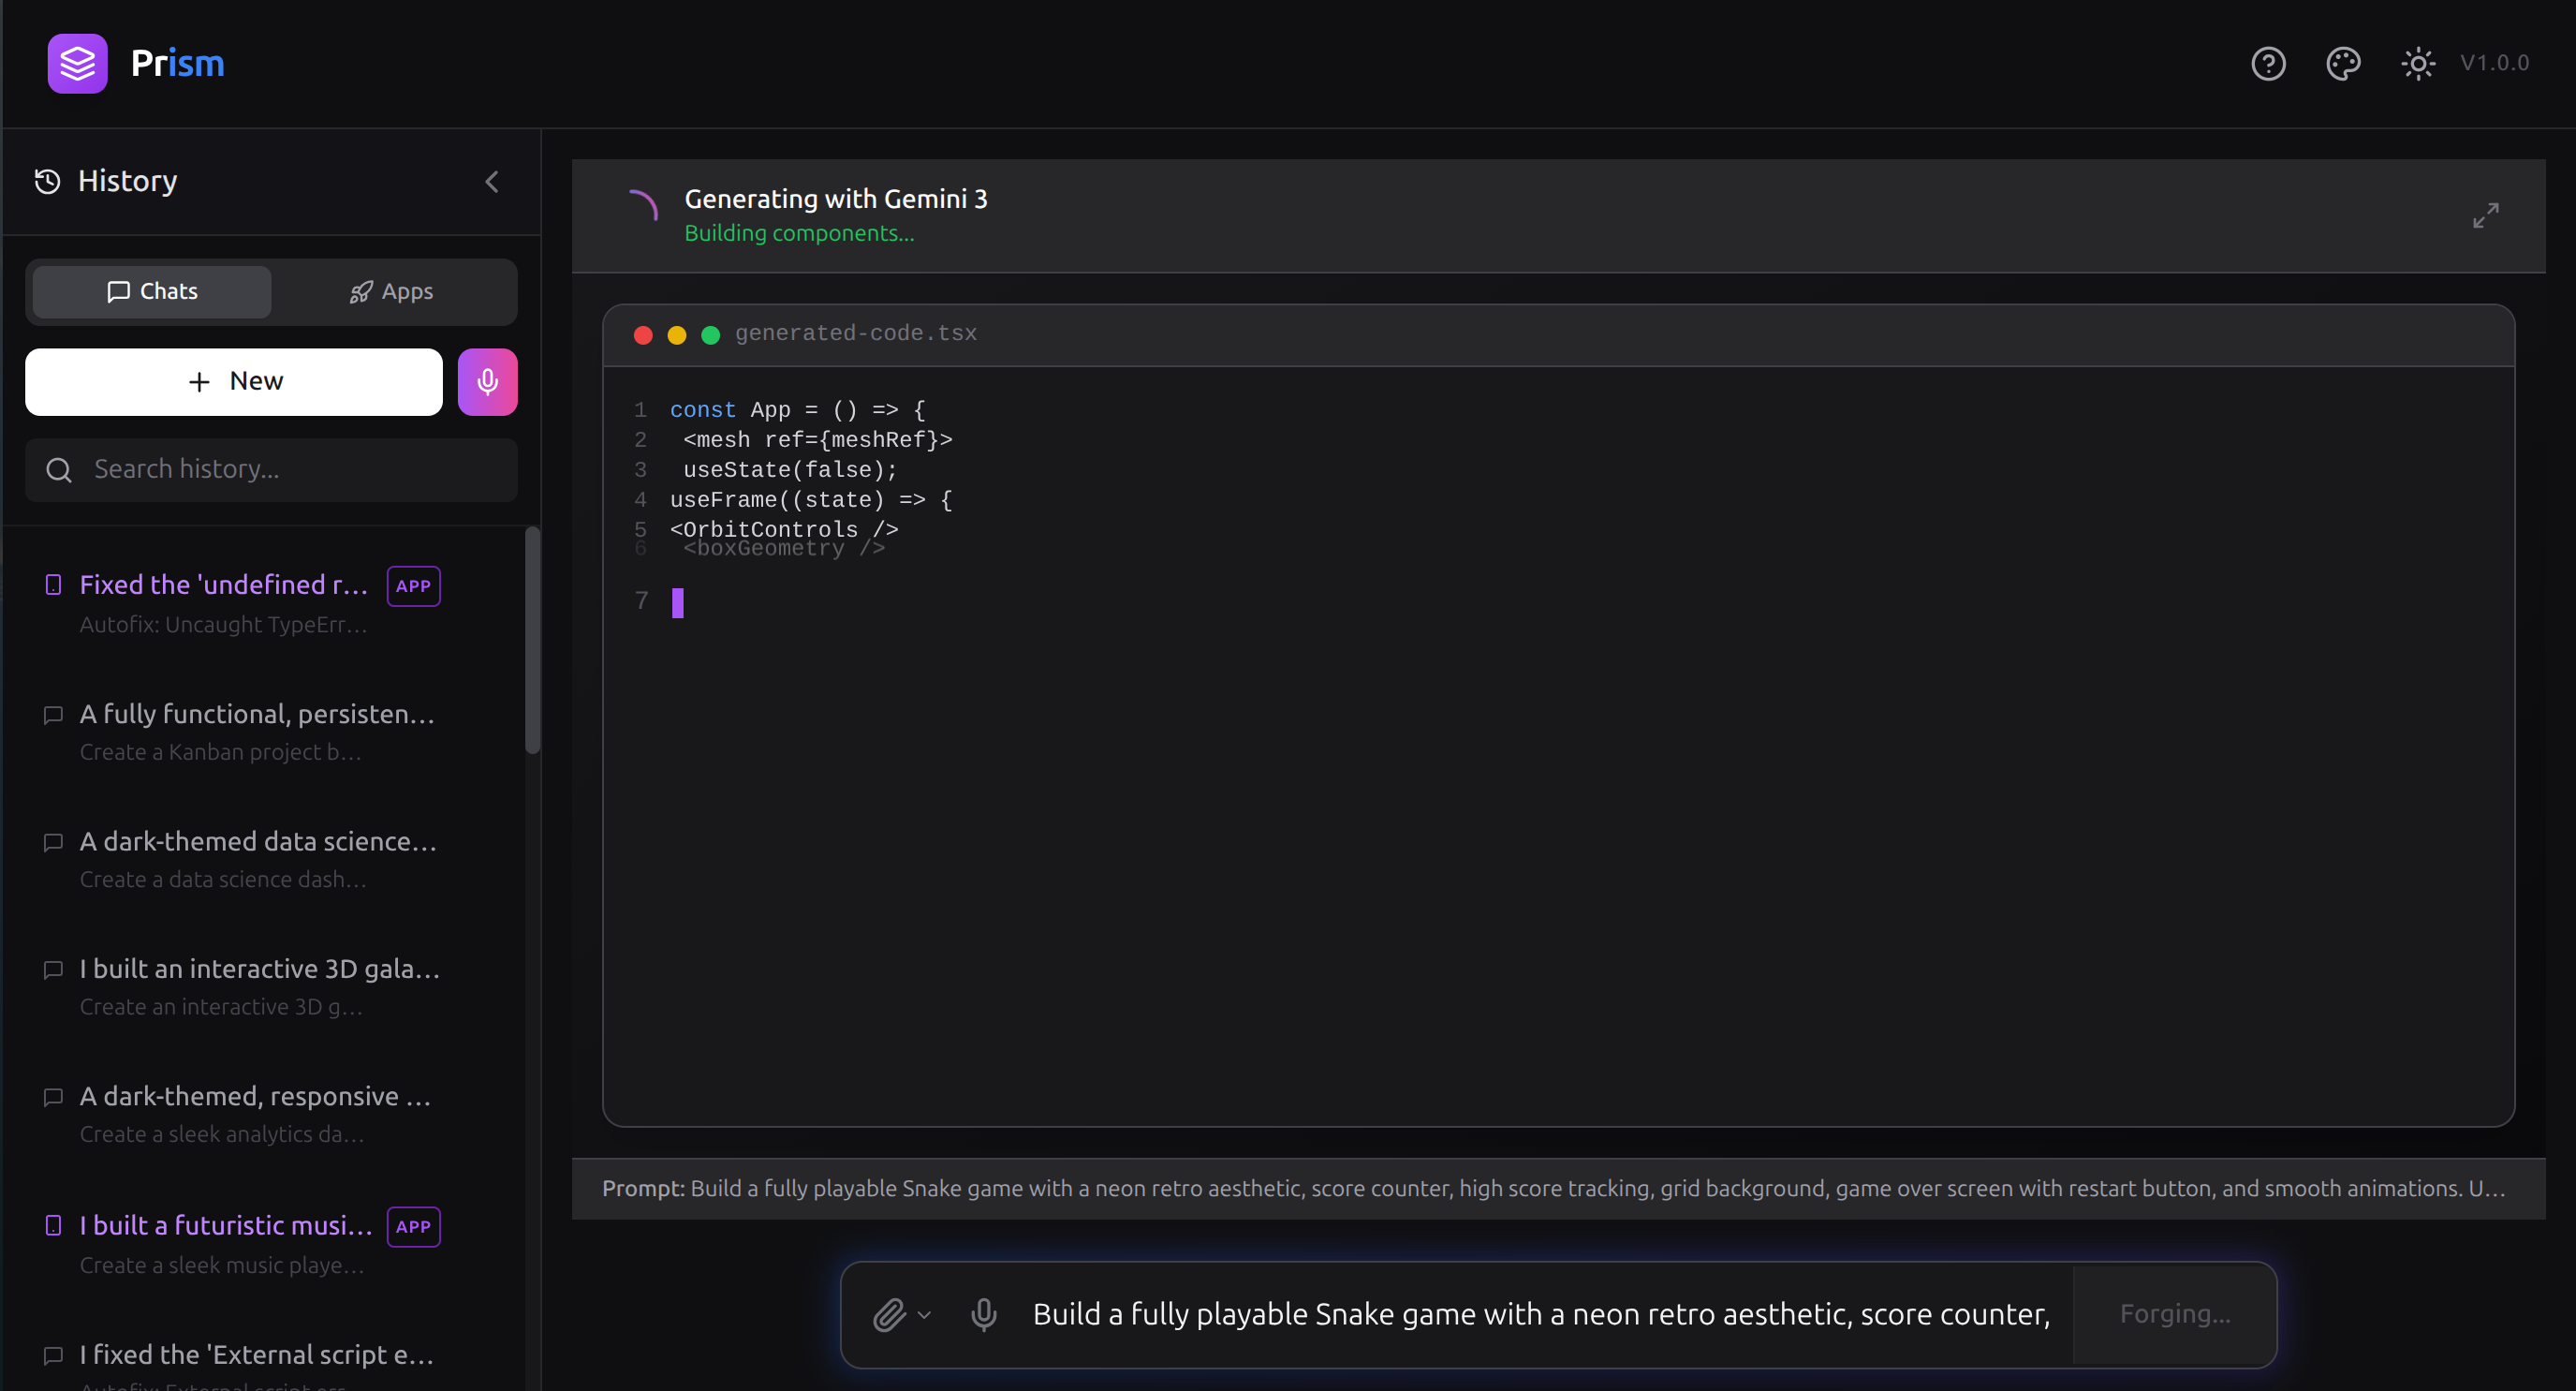This screenshot has width=2576, height=1391.
Task: Click the Prism logo icon
Action: point(77,63)
